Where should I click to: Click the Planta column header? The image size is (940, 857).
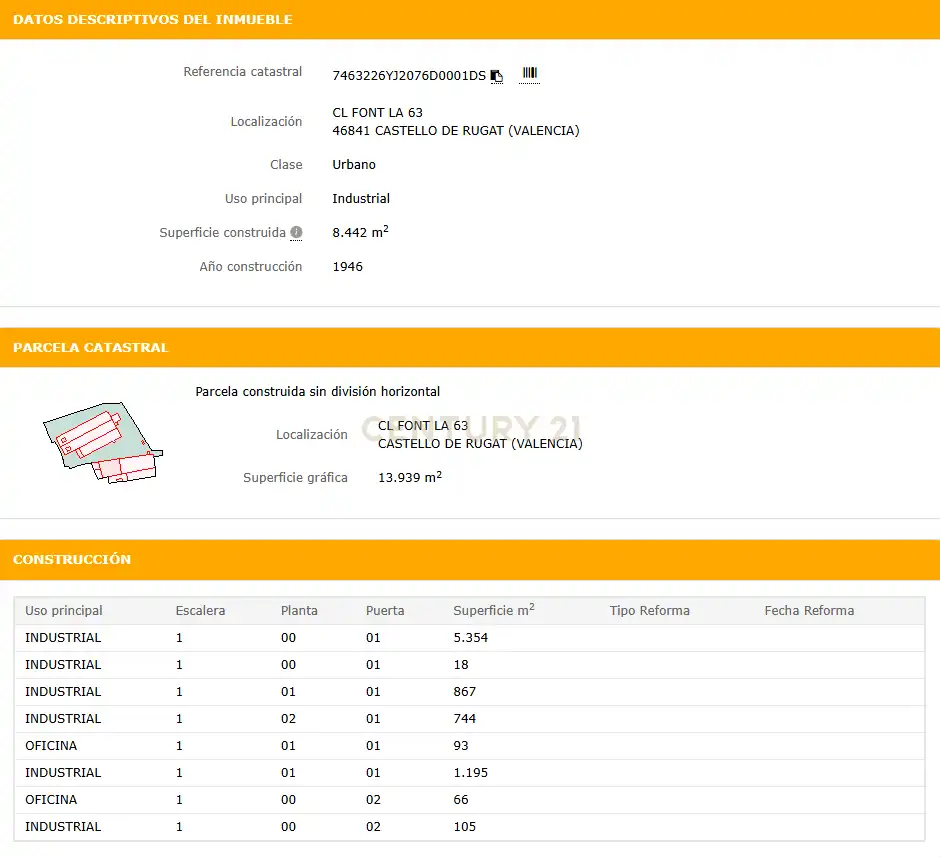click(x=299, y=611)
